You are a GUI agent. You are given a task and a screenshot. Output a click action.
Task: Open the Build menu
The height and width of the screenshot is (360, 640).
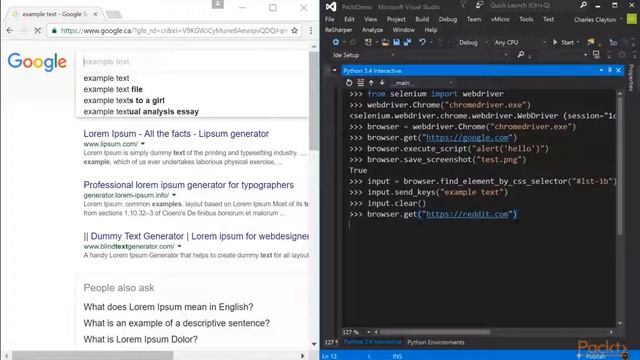tap(422, 19)
